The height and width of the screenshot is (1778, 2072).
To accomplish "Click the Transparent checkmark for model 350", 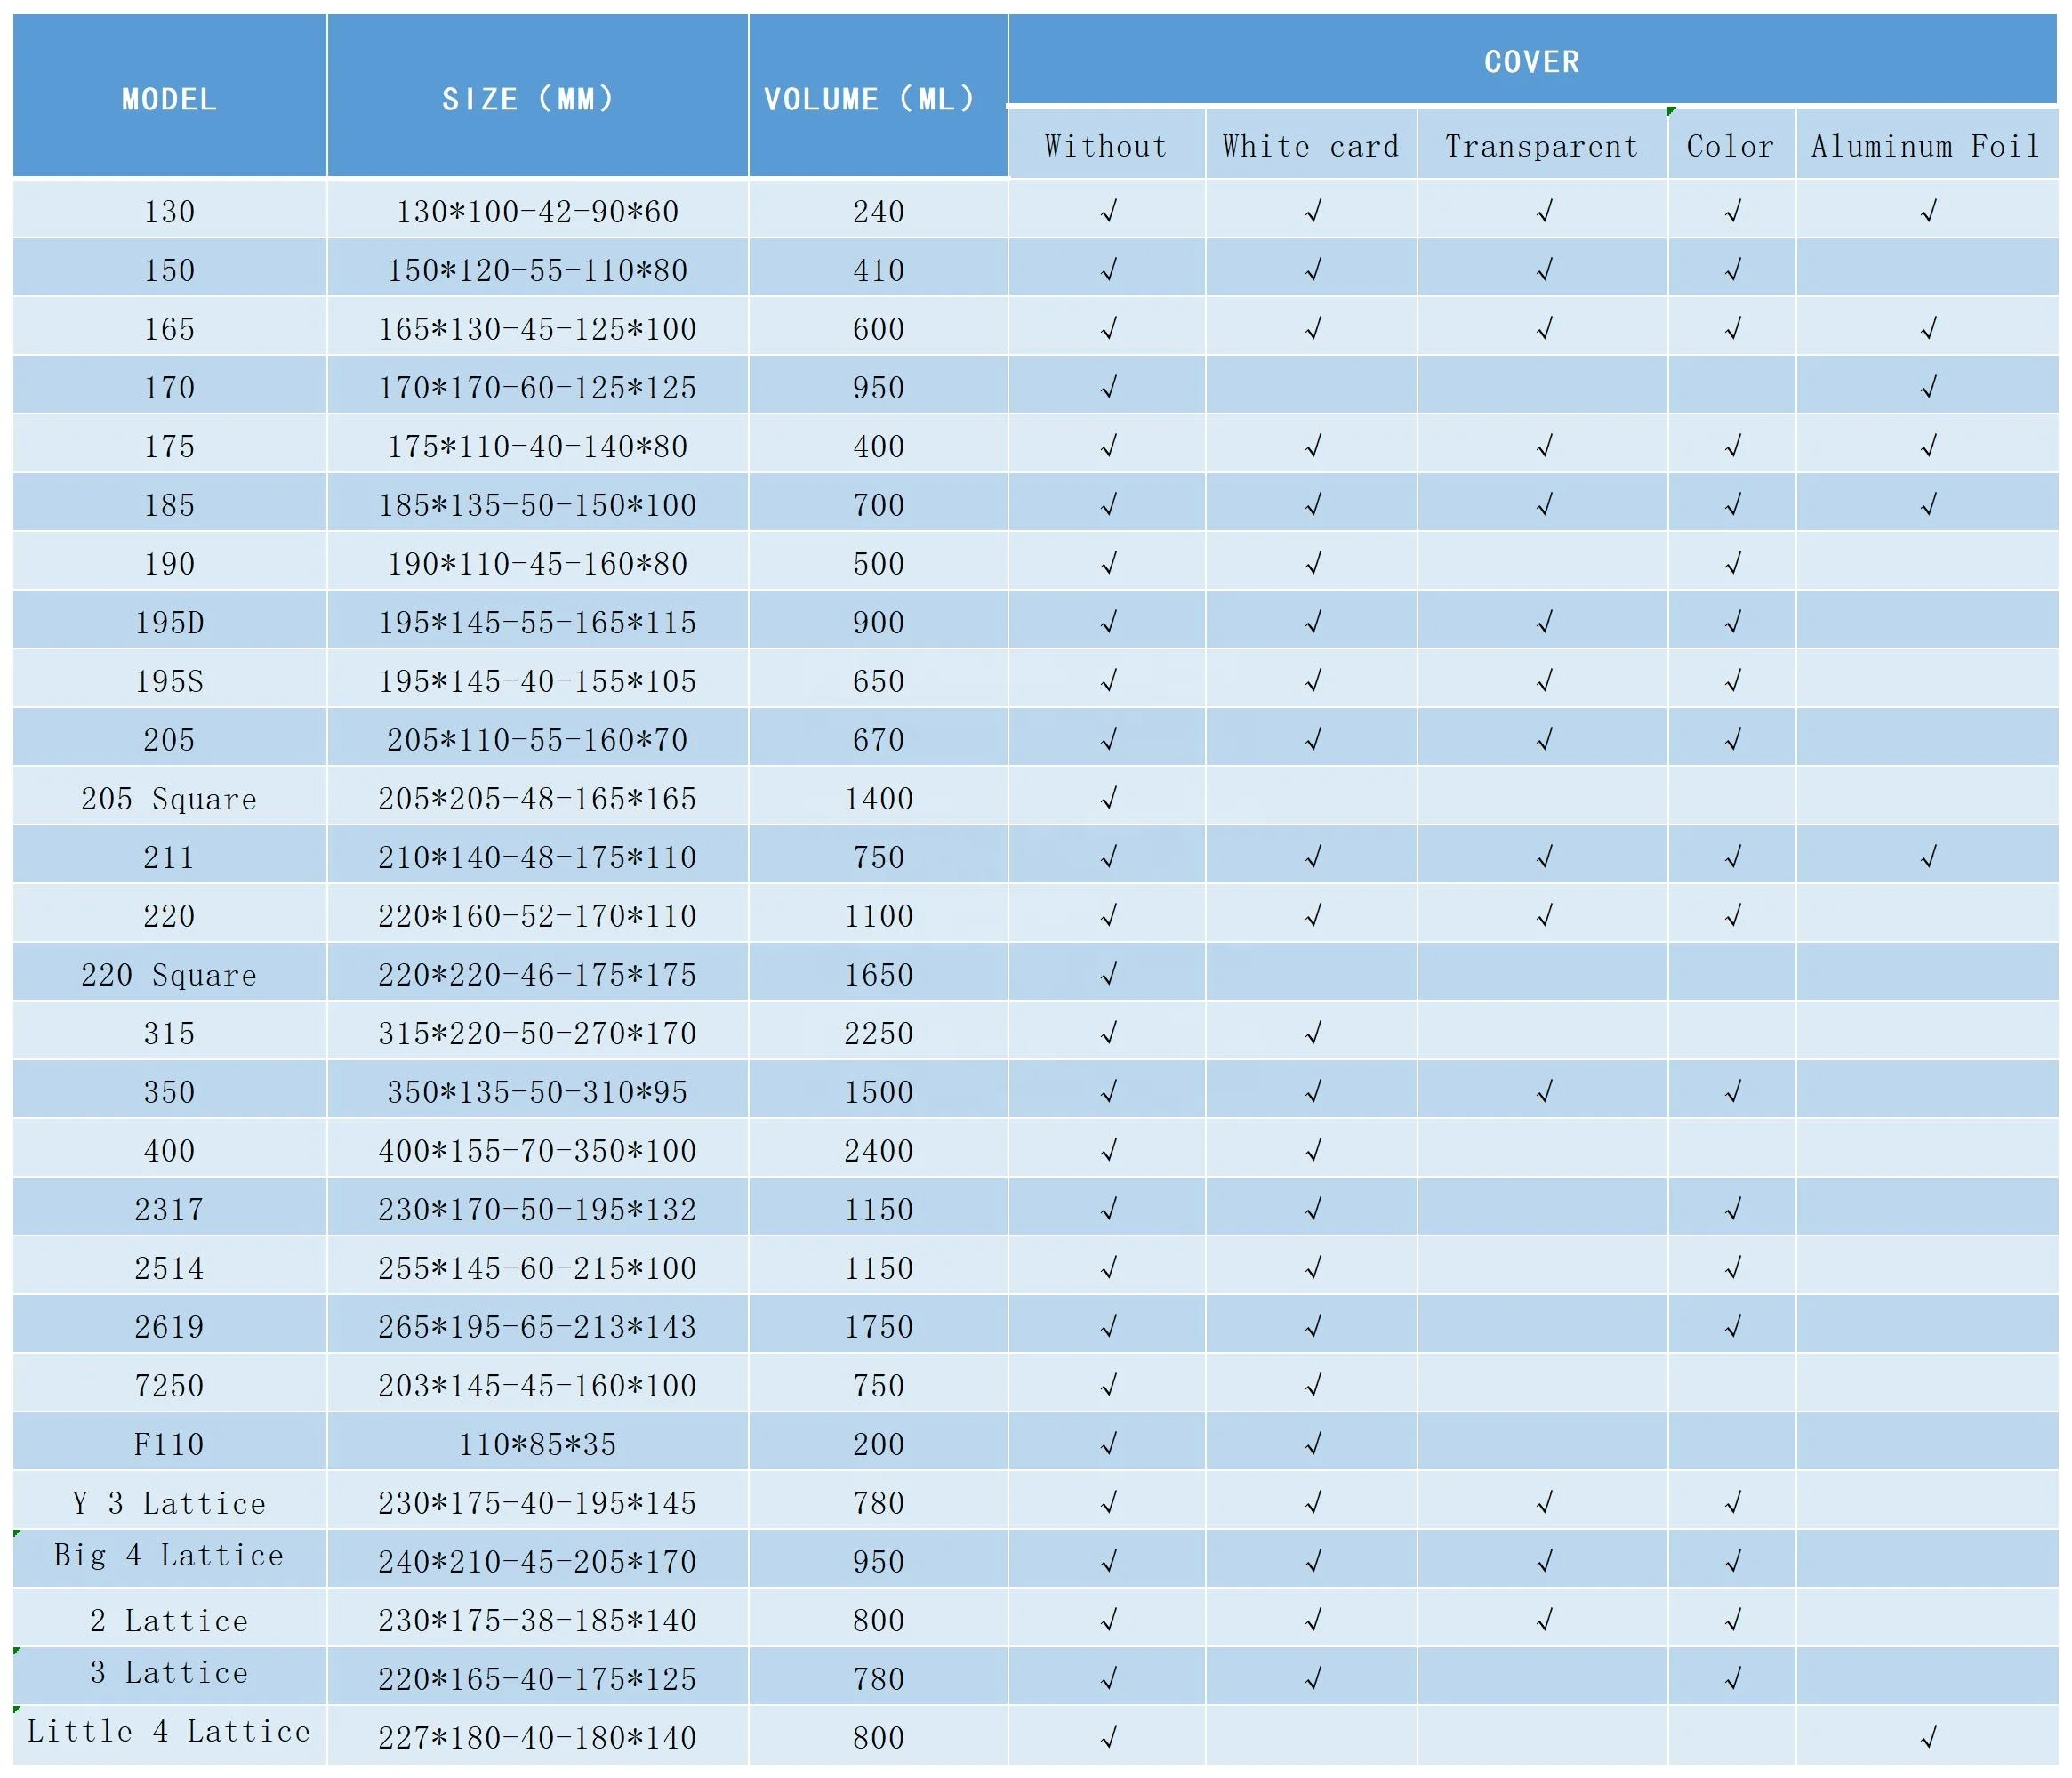I will pos(1544,1091).
